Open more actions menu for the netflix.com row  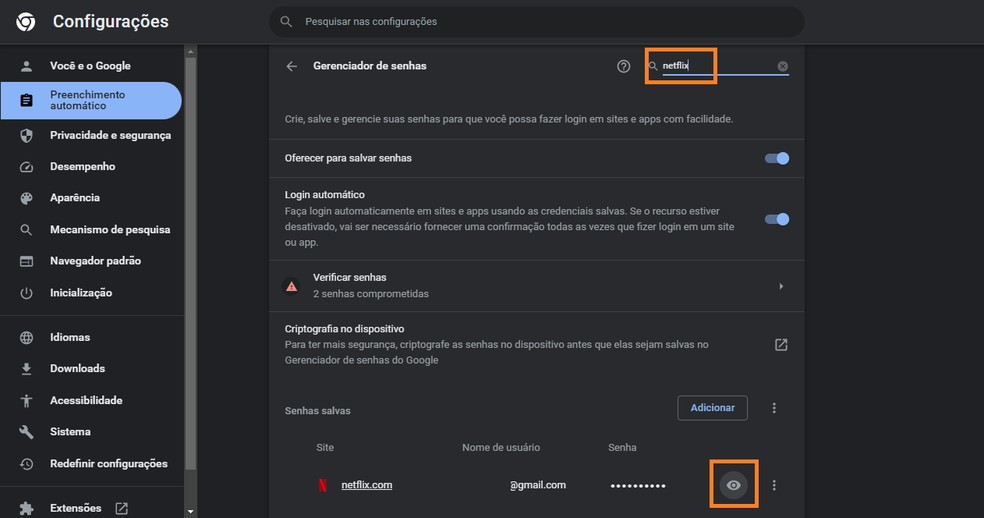(x=774, y=485)
